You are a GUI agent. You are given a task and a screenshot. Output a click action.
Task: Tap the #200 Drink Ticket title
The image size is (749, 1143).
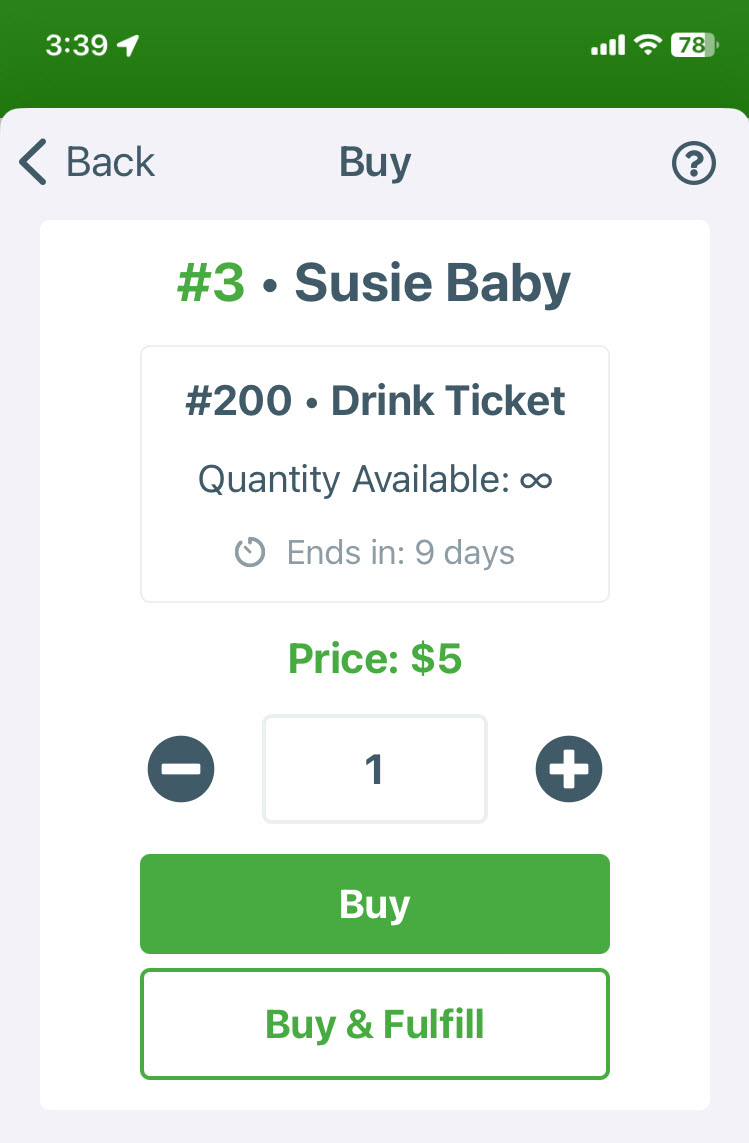coord(375,400)
